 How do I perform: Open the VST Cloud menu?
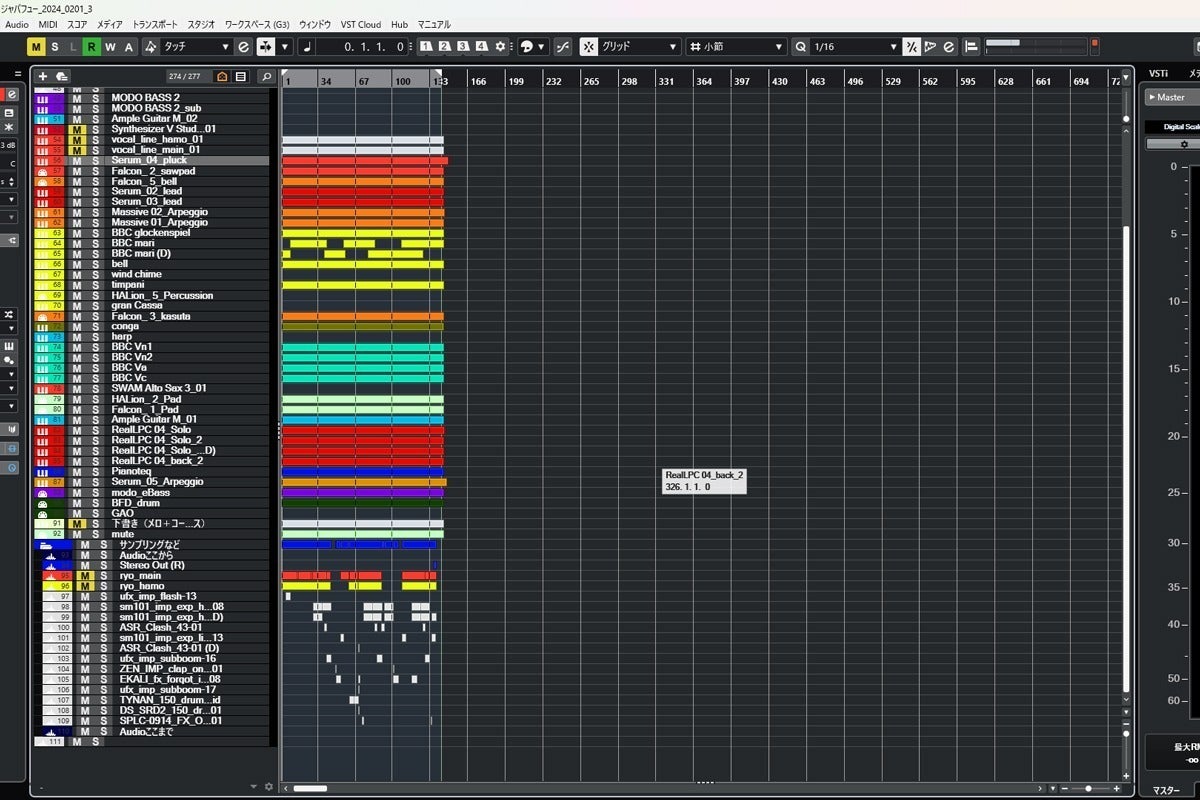tap(360, 24)
